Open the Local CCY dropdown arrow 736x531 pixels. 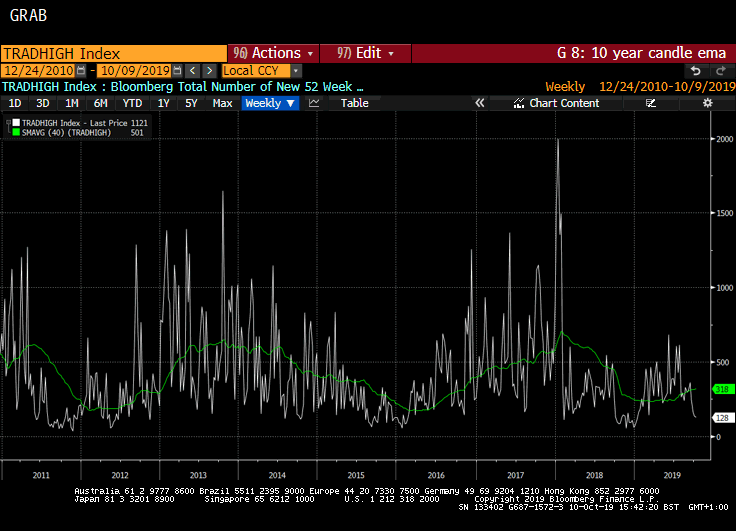296,71
